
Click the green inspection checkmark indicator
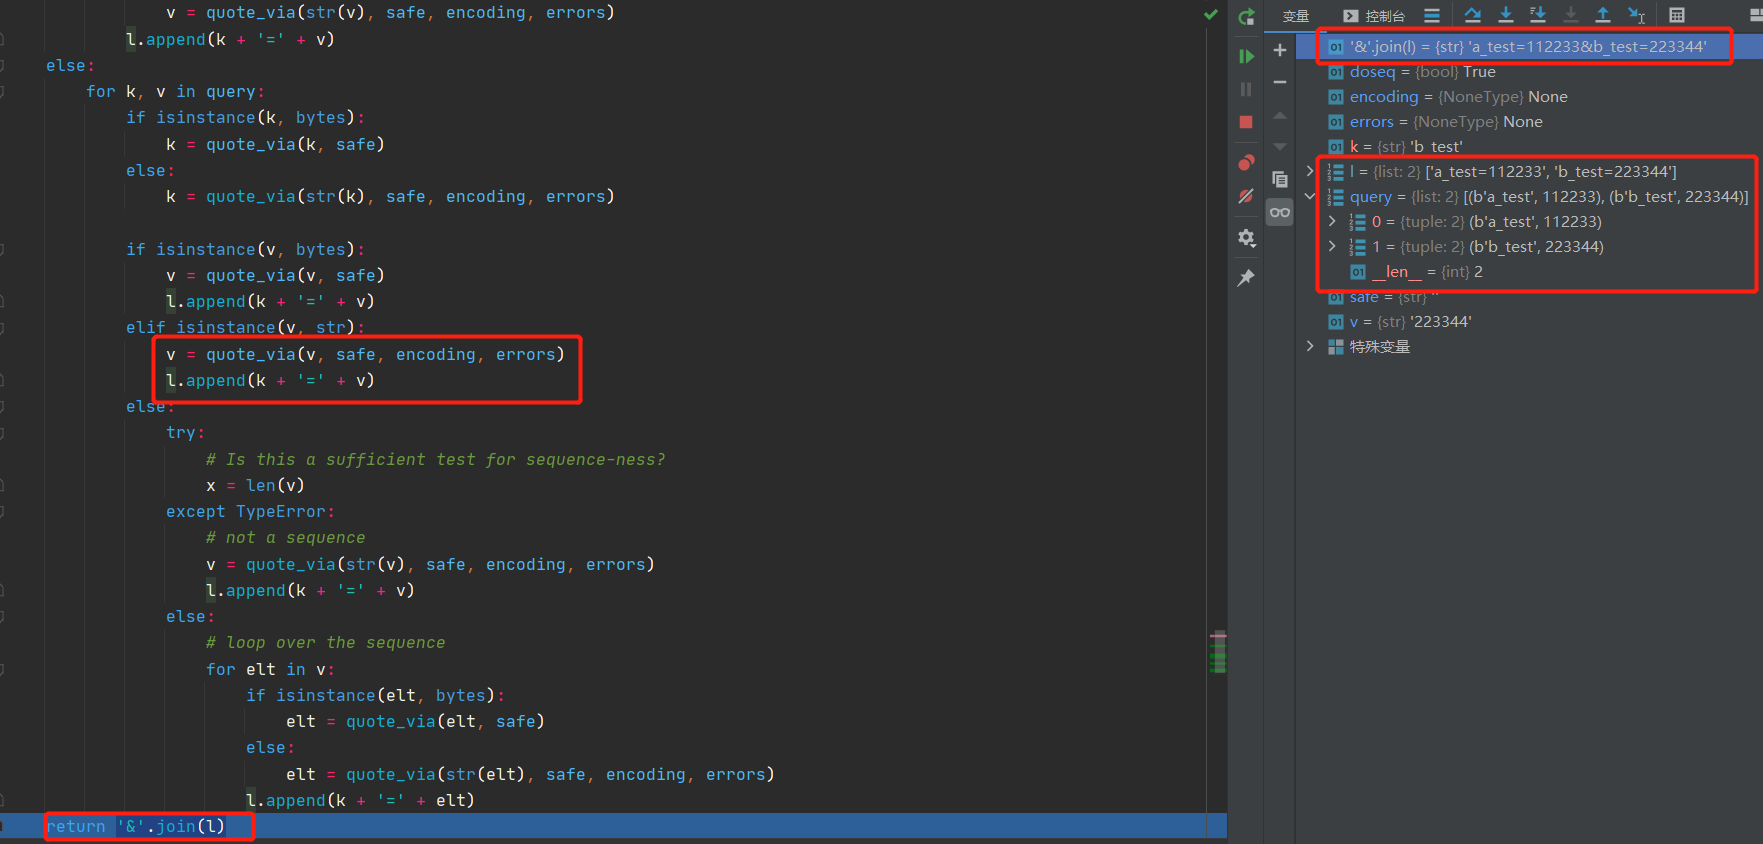click(1210, 15)
